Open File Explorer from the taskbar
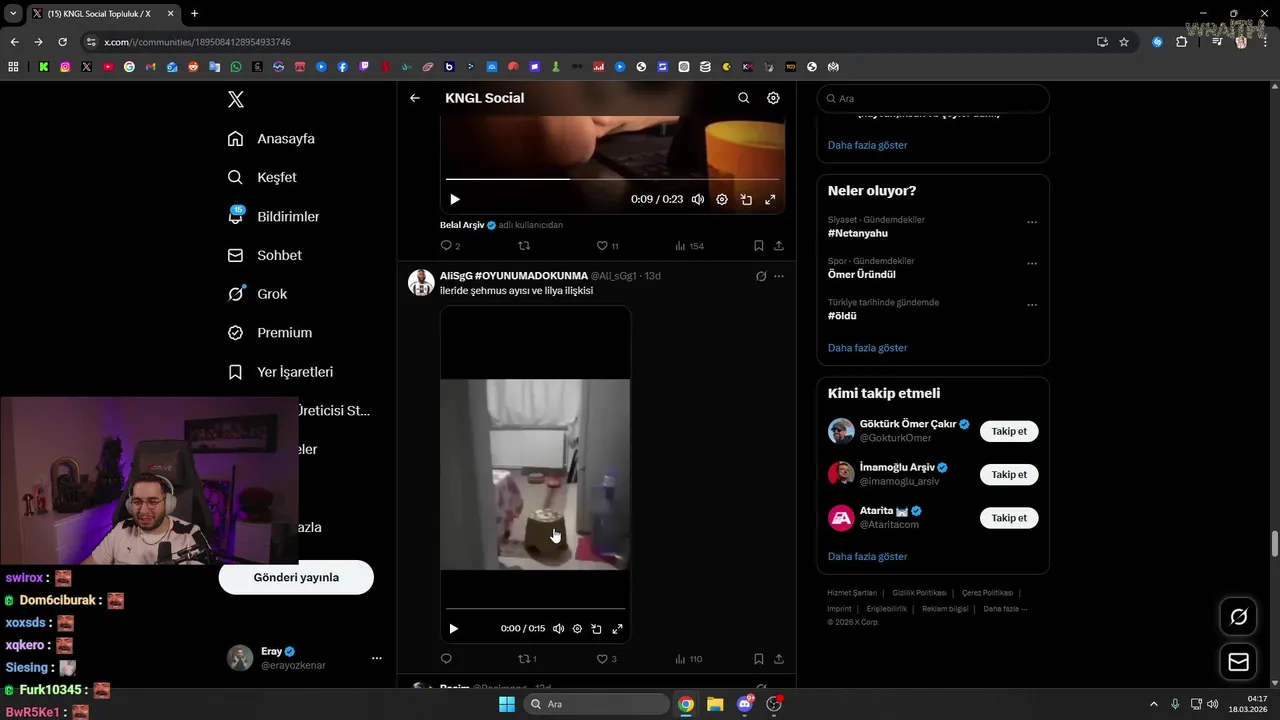 (x=715, y=704)
